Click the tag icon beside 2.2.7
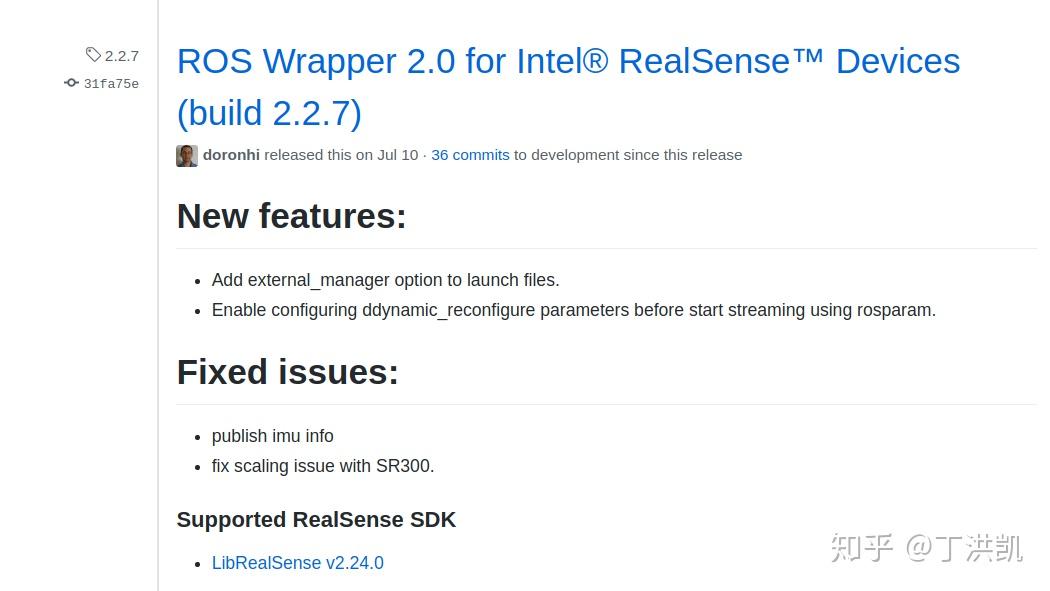The image size is (1050, 591). click(x=93, y=55)
